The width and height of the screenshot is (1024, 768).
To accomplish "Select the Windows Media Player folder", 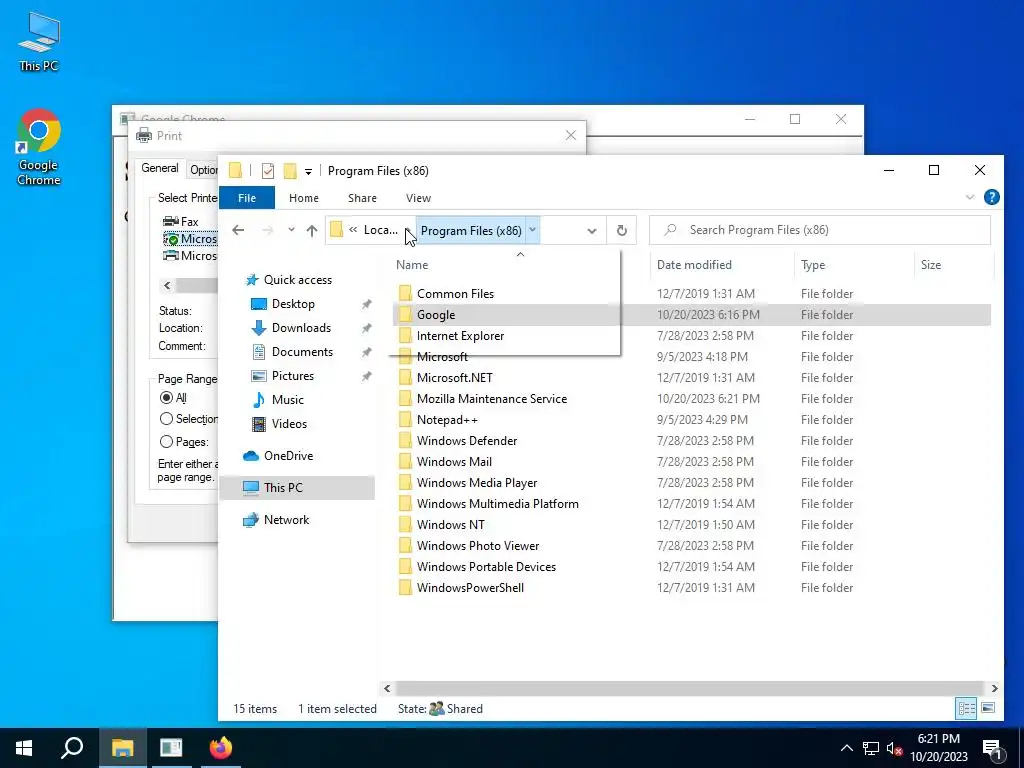I will (x=477, y=483).
